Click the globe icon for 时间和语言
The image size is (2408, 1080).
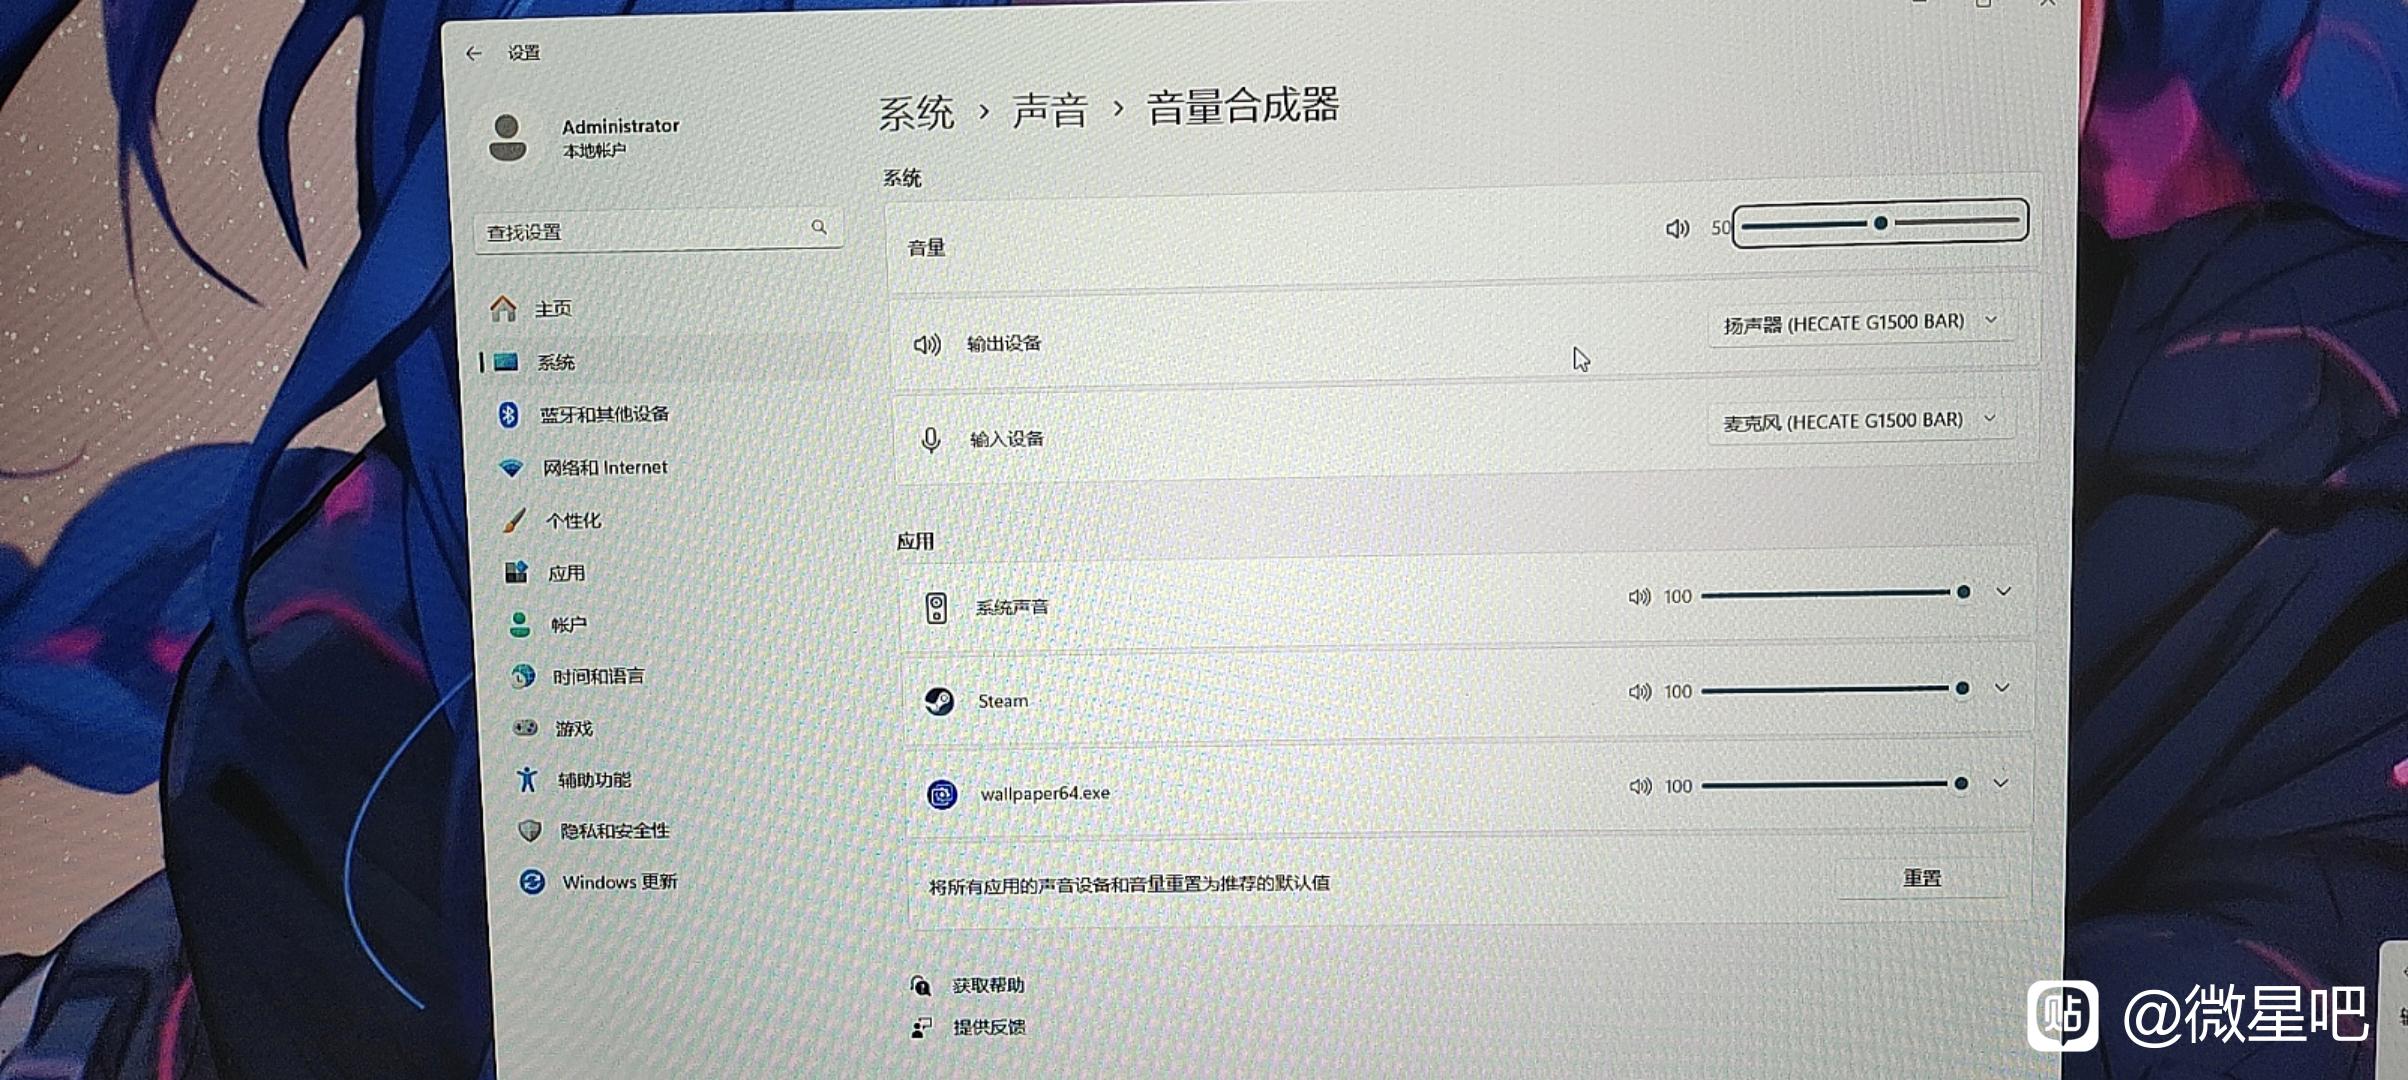click(x=522, y=676)
